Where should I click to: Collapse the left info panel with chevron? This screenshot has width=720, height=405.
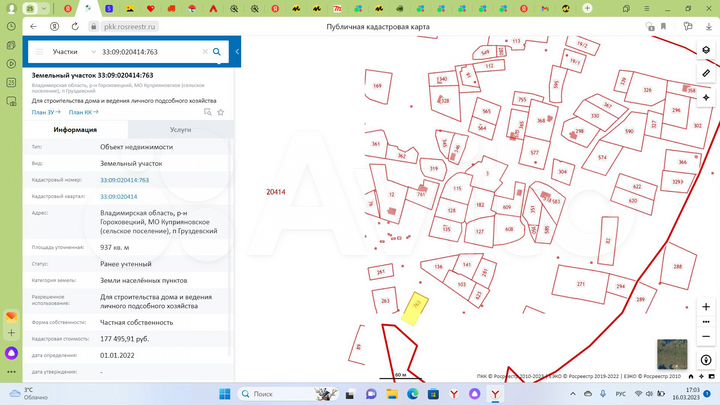click(237, 51)
